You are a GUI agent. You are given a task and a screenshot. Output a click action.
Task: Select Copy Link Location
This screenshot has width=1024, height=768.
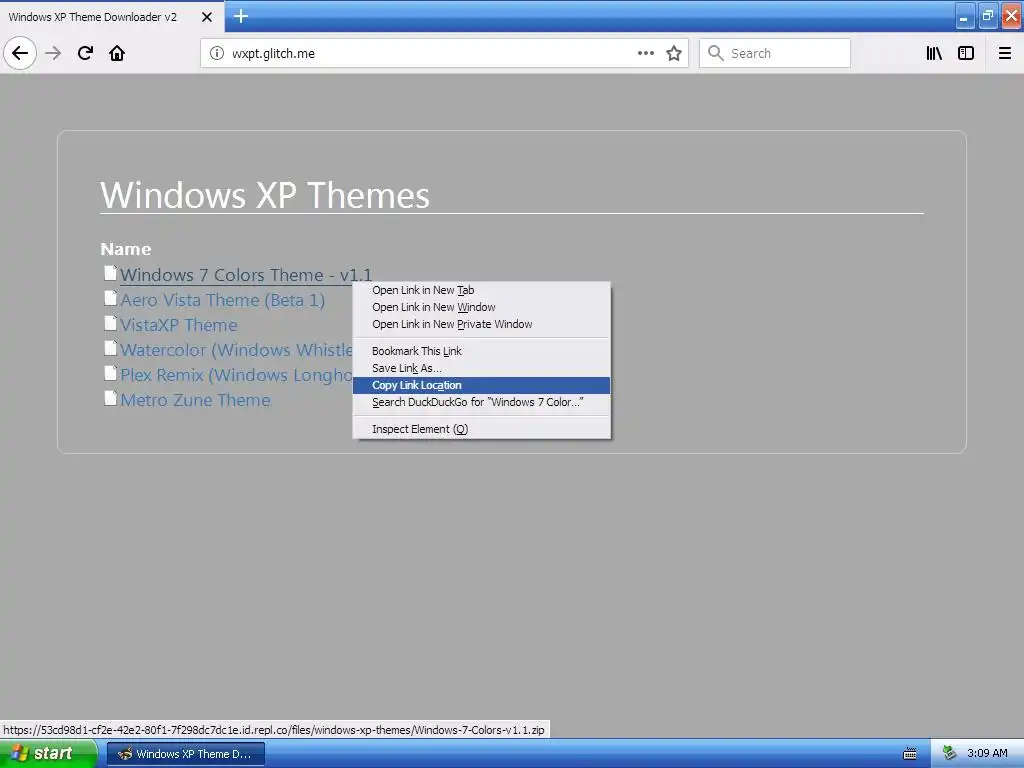pyautogui.click(x=481, y=385)
